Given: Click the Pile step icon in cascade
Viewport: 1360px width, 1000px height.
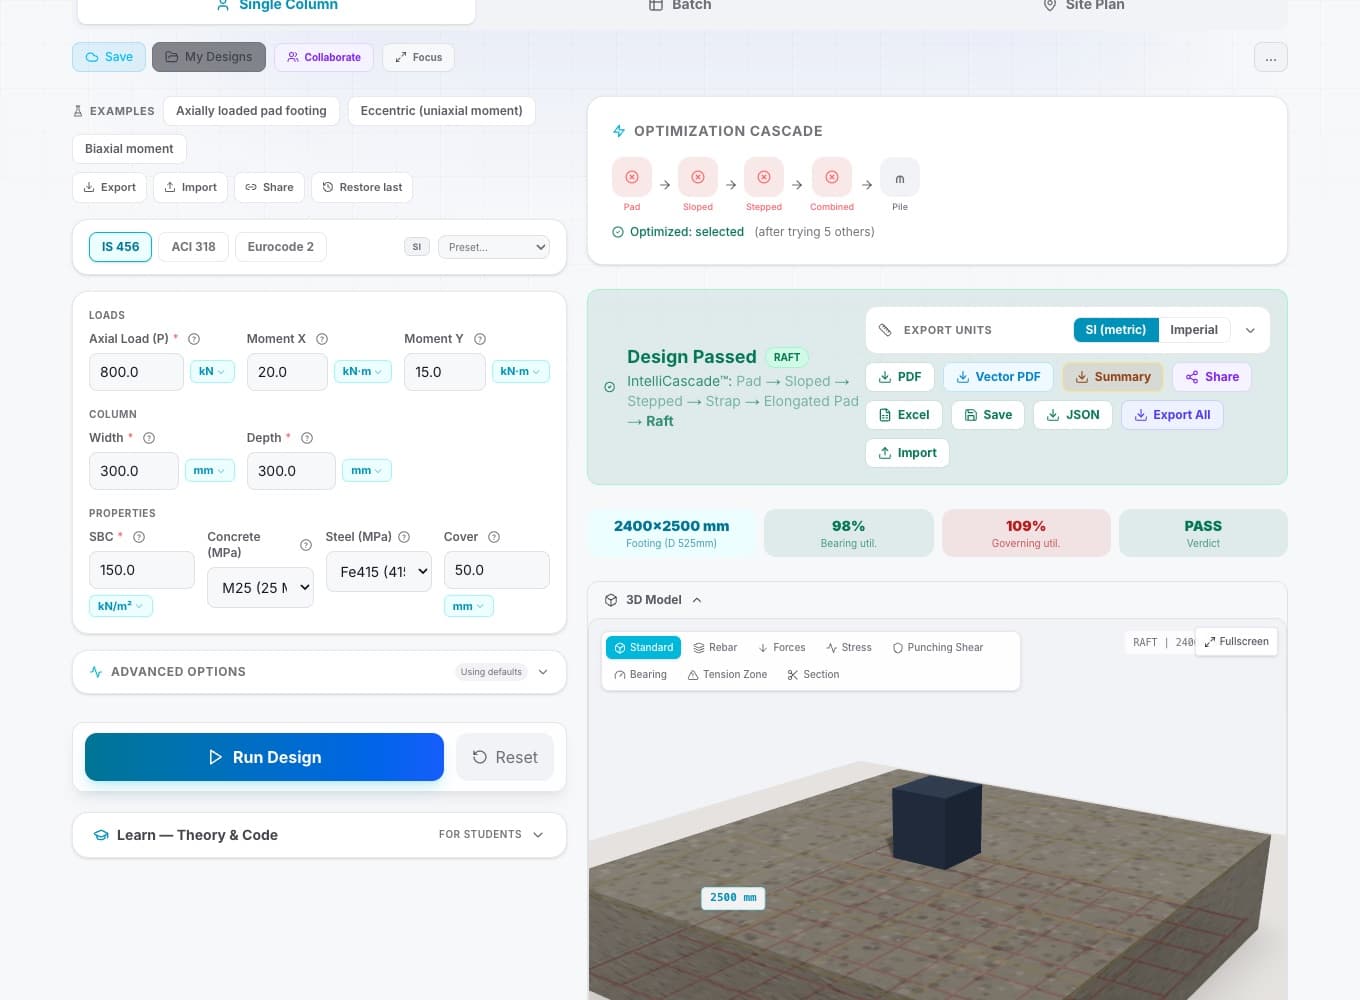Looking at the screenshot, I should pyautogui.click(x=900, y=177).
